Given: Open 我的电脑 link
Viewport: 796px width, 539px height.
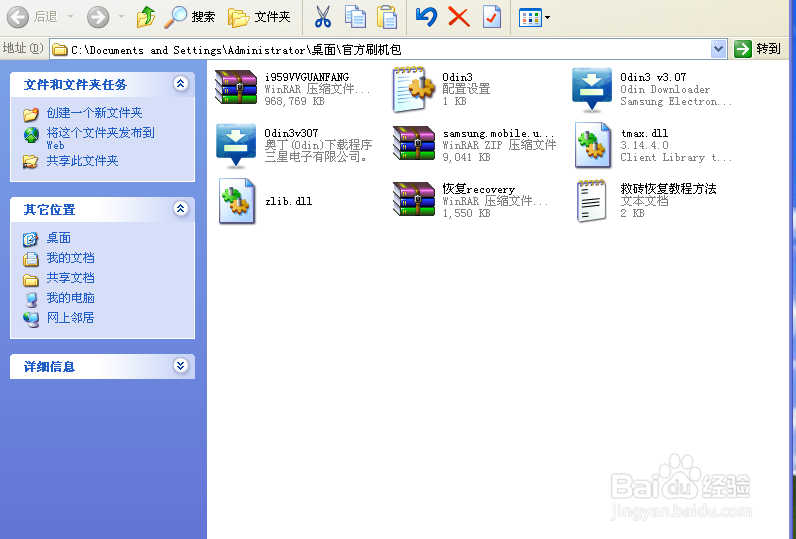Looking at the screenshot, I should pos(71,298).
